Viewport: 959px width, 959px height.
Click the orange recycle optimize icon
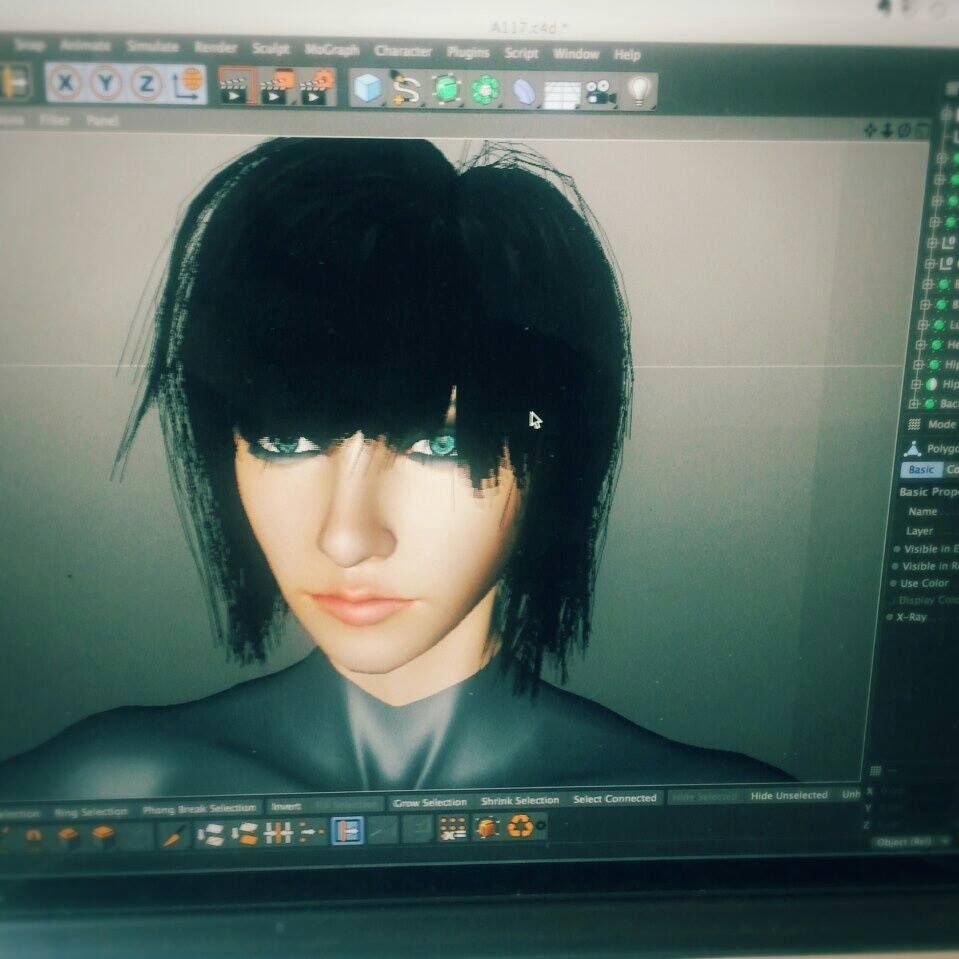click(520, 826)
